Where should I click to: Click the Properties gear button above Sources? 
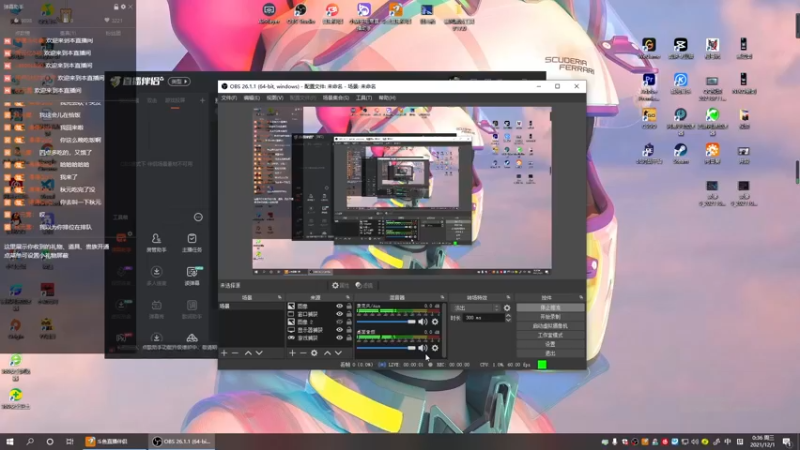[x=340, y=286]
